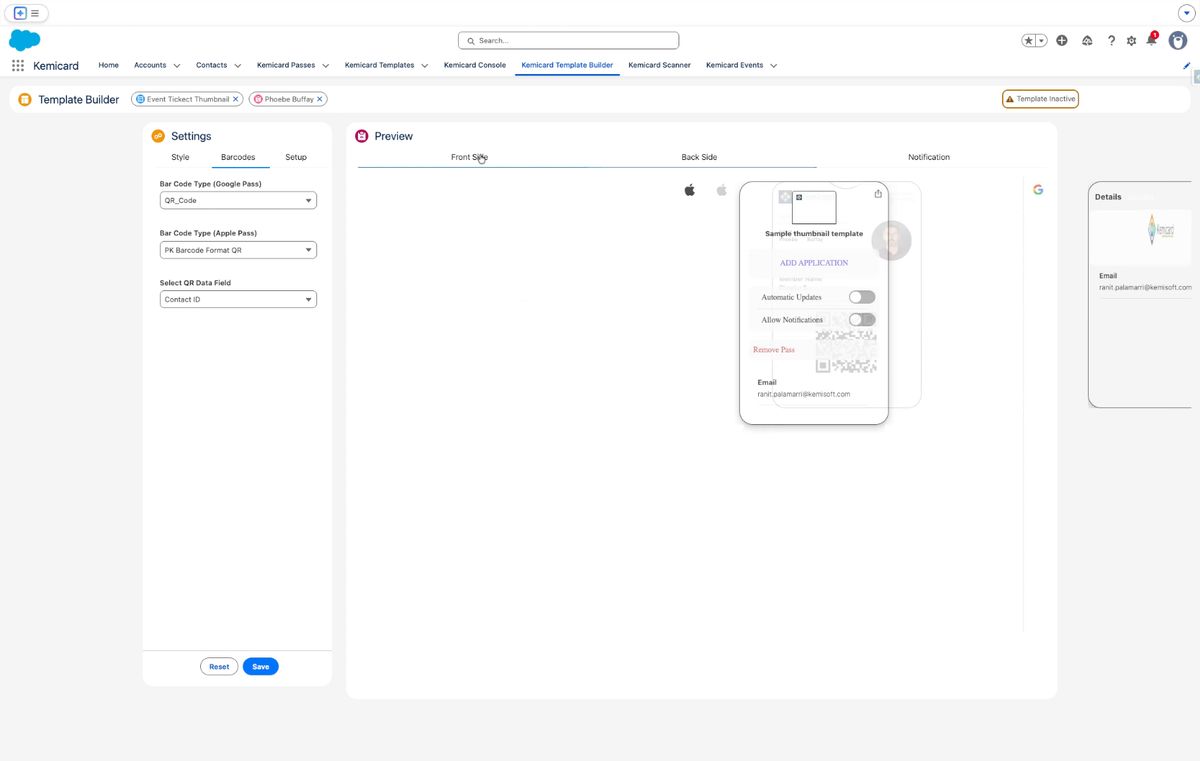Click the Kemicard Template Builder nav tab
Viewport: 1200px width, 761px height.
[x=567, y=65]
